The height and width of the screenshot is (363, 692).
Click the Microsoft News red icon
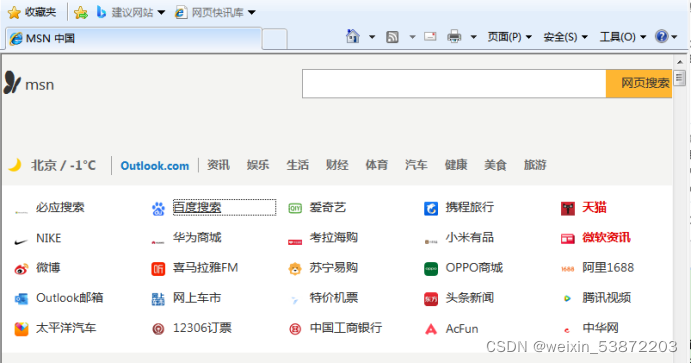point(568,239)
